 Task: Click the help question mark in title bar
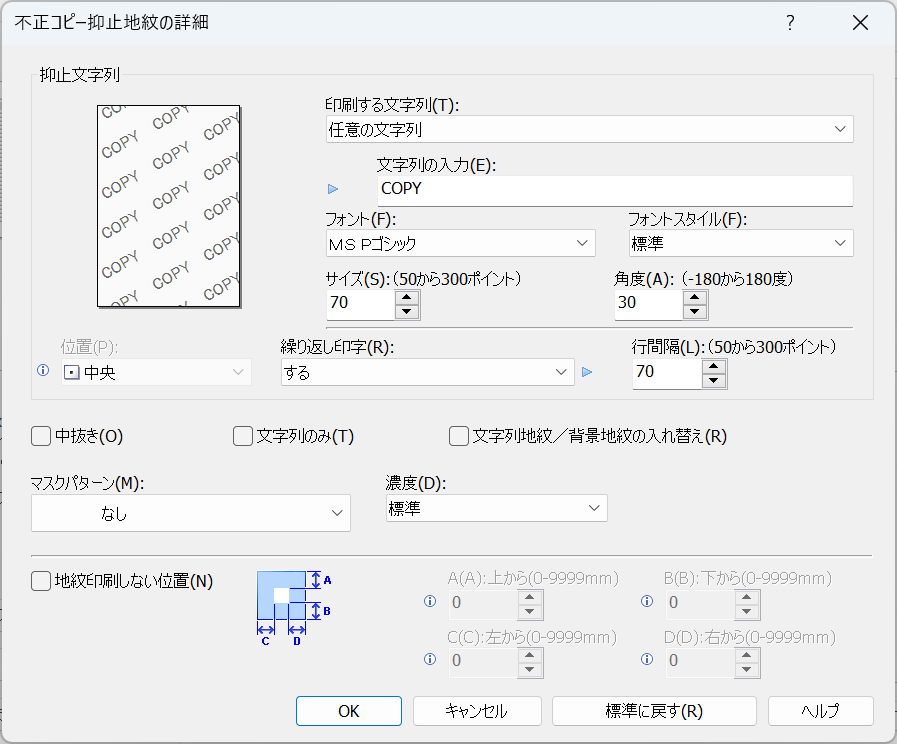pyautogui.click(x=790, y=23)
